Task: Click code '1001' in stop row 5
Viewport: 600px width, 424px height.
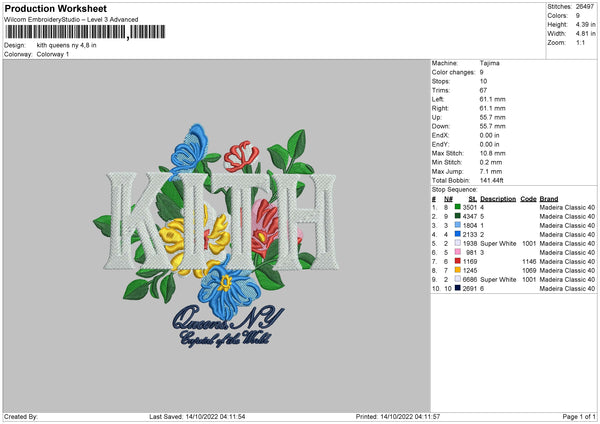Action: 529,243
